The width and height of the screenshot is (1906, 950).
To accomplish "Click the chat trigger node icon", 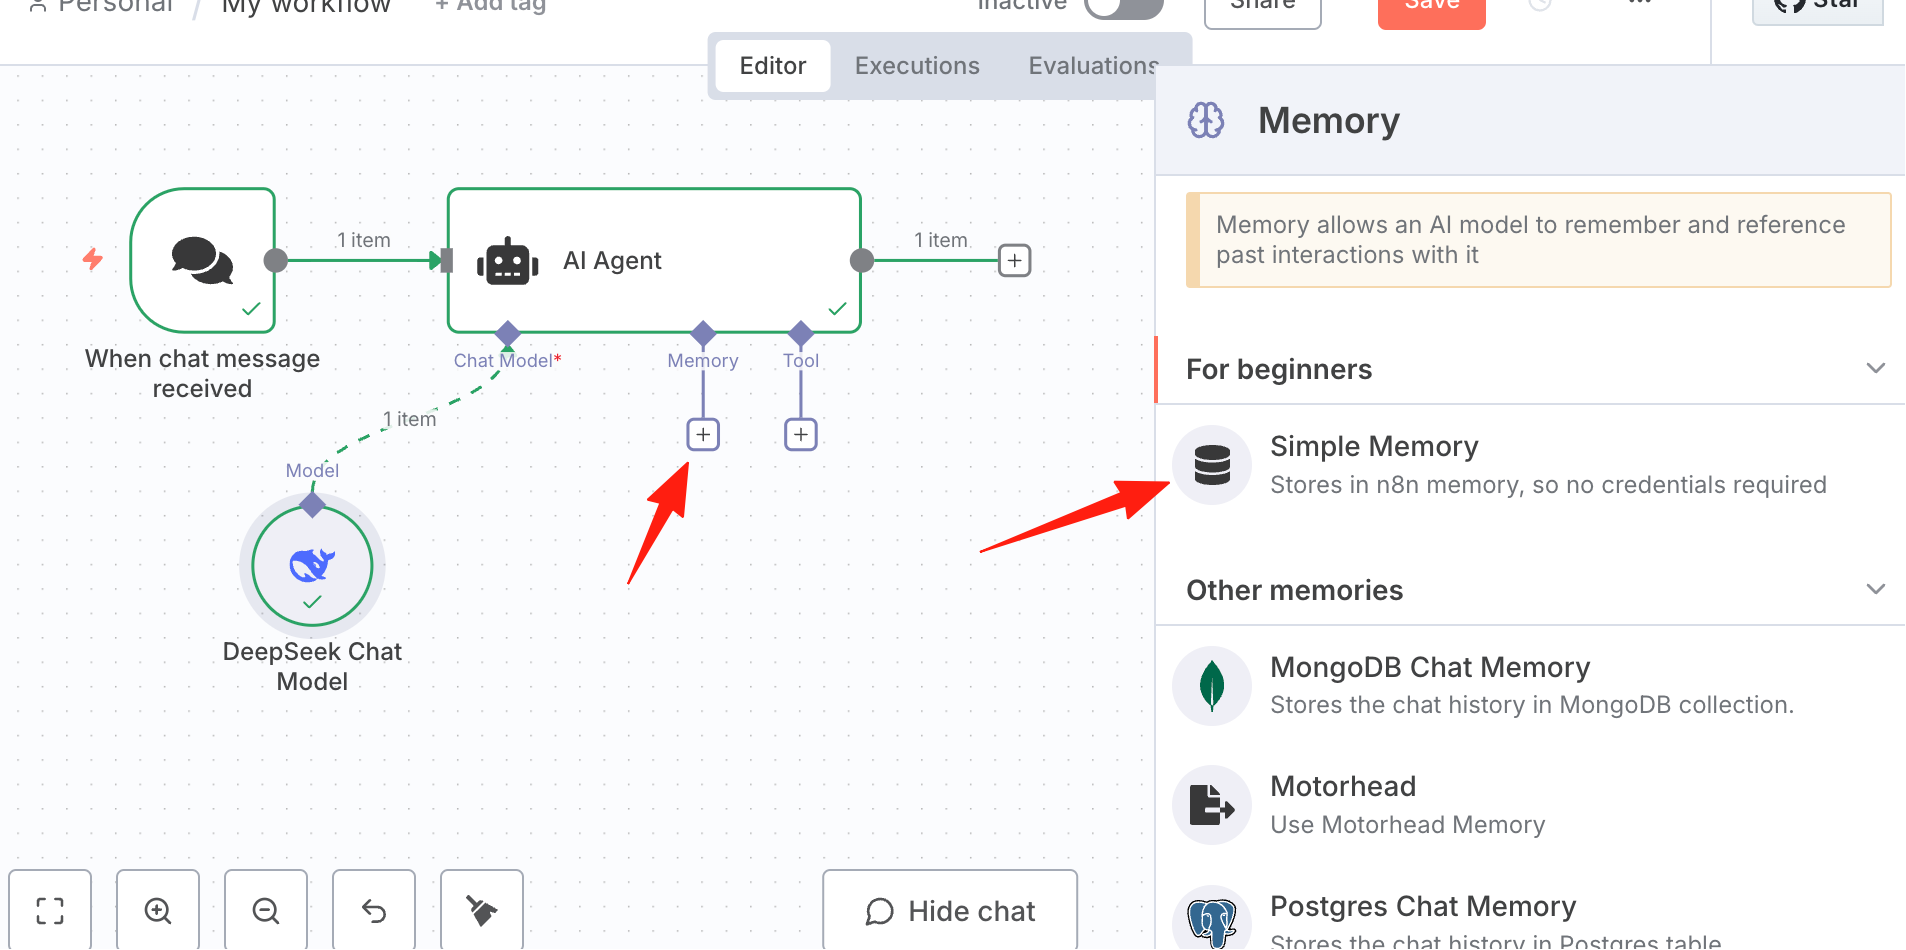I will click(202, 260).
